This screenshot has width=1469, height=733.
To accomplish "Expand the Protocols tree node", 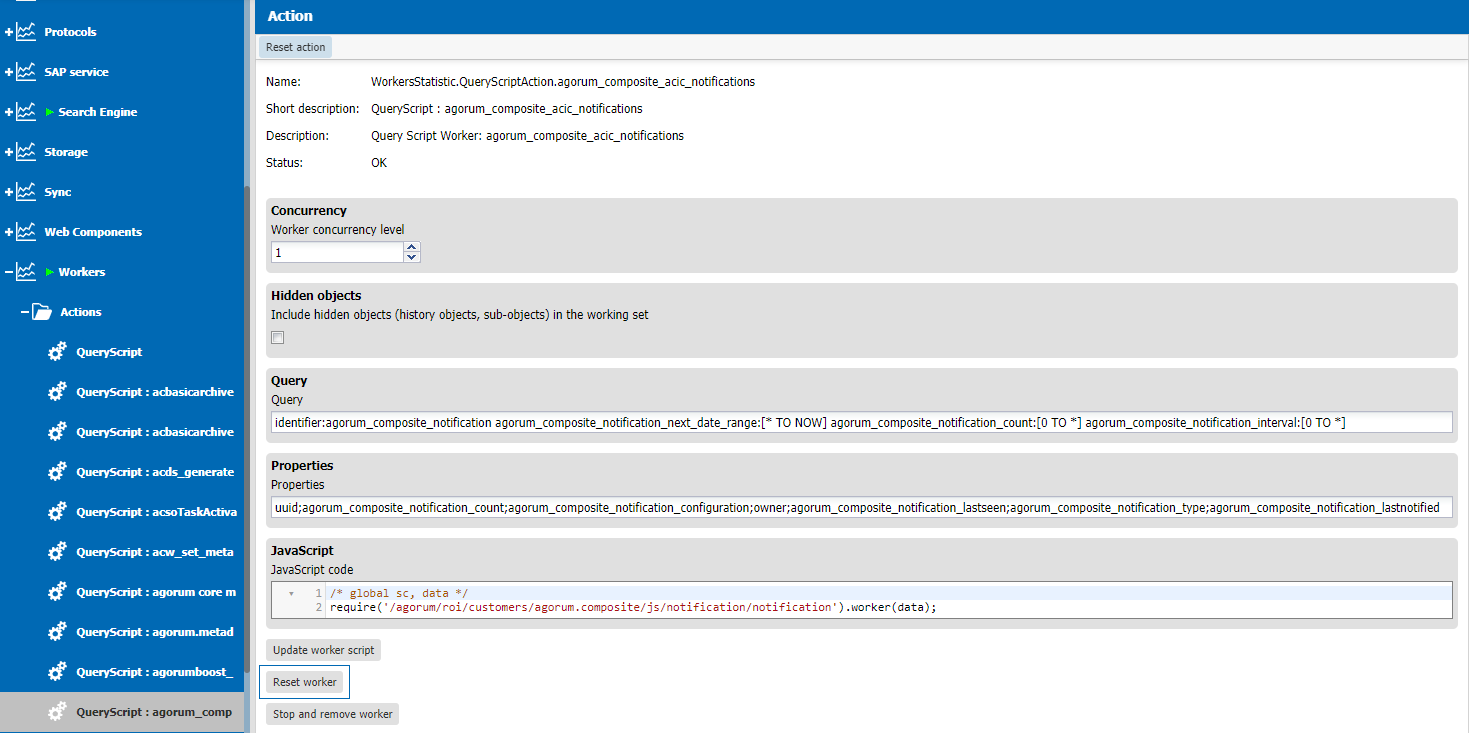I will coord(9,32).
